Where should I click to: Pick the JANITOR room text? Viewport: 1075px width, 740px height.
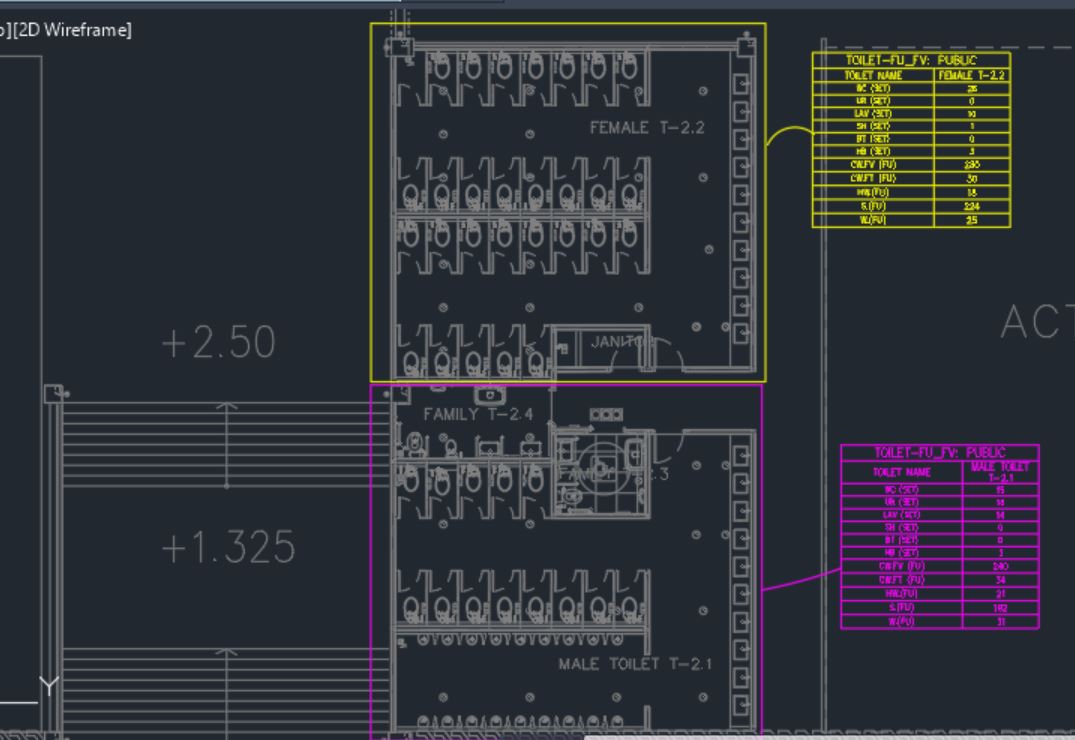click(617, 342)
